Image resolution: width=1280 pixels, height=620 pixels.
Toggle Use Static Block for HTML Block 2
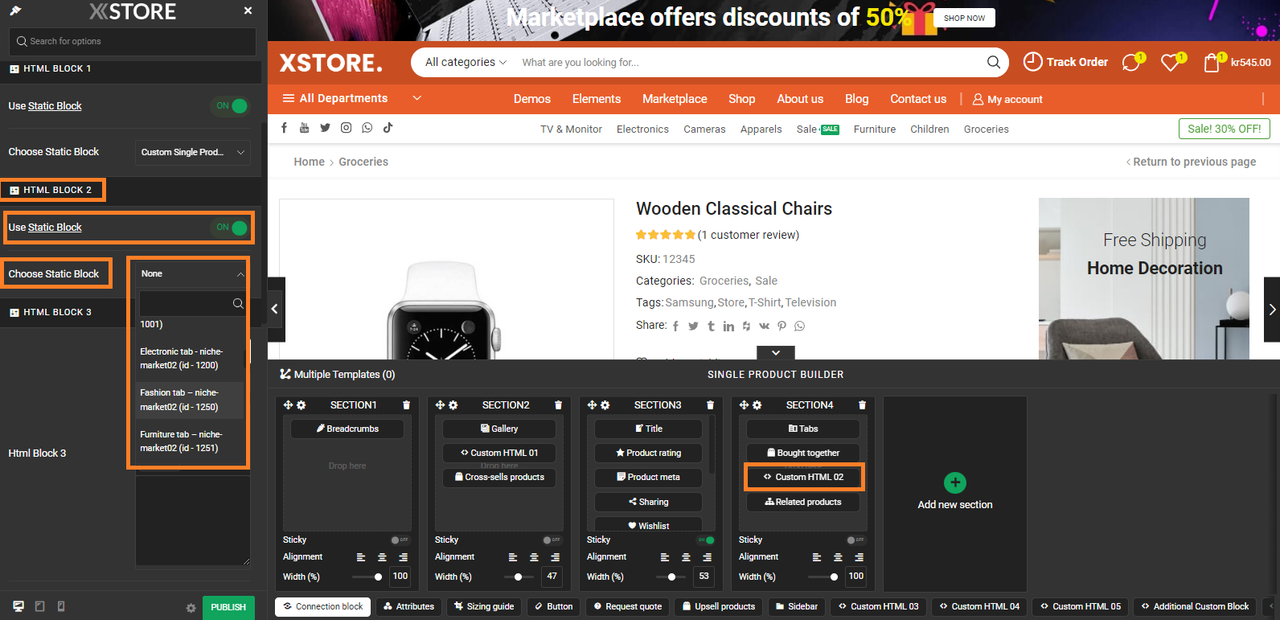pyautogui.click(x=230, y=227)
